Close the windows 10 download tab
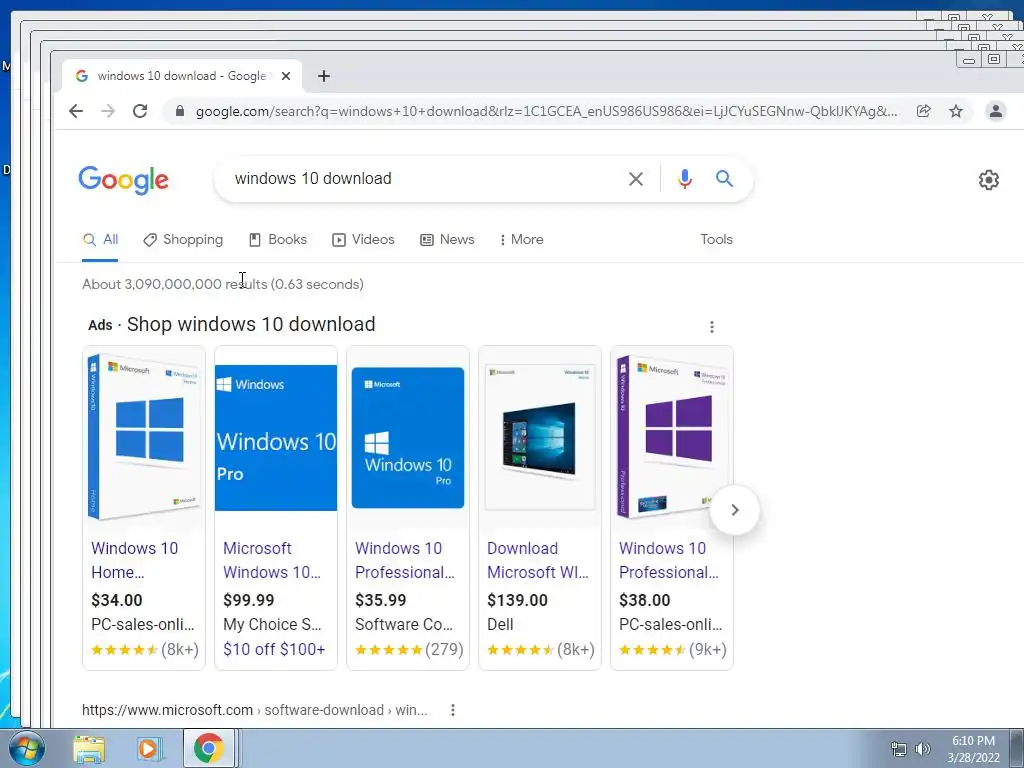1024x768 pixels. click(x=286, y=76)
